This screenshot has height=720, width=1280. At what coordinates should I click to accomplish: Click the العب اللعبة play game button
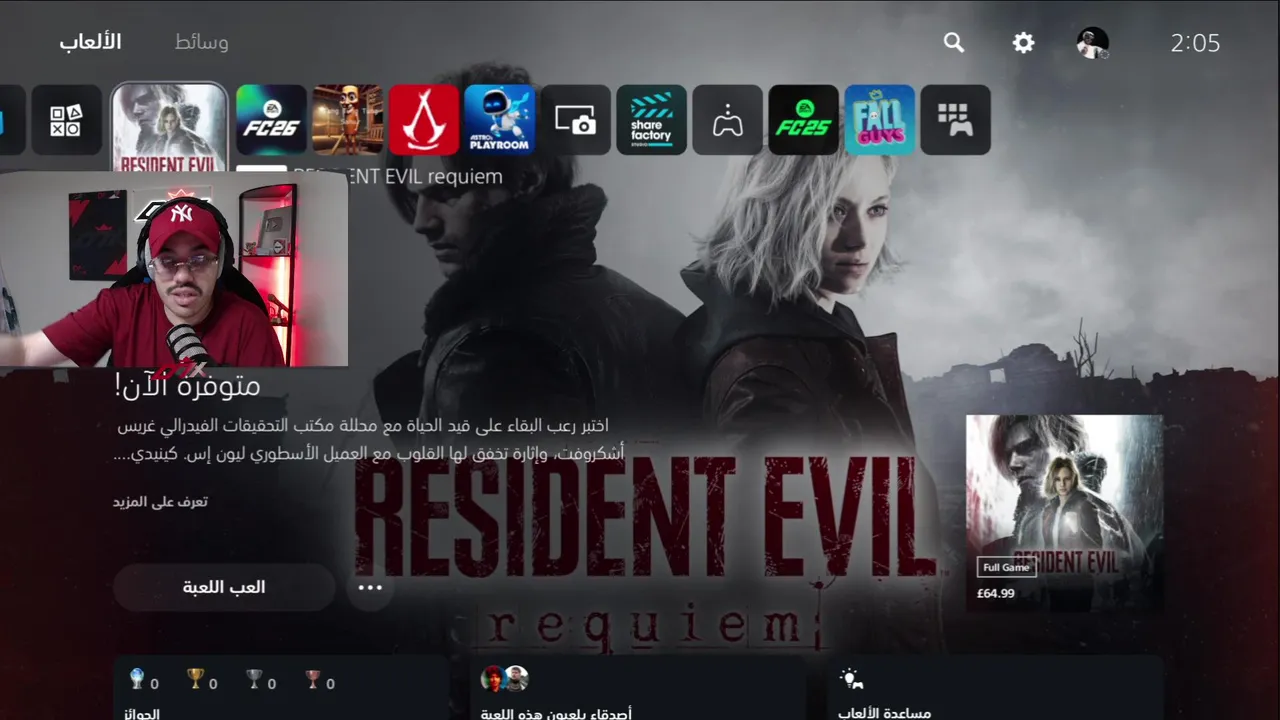[224, 587]
